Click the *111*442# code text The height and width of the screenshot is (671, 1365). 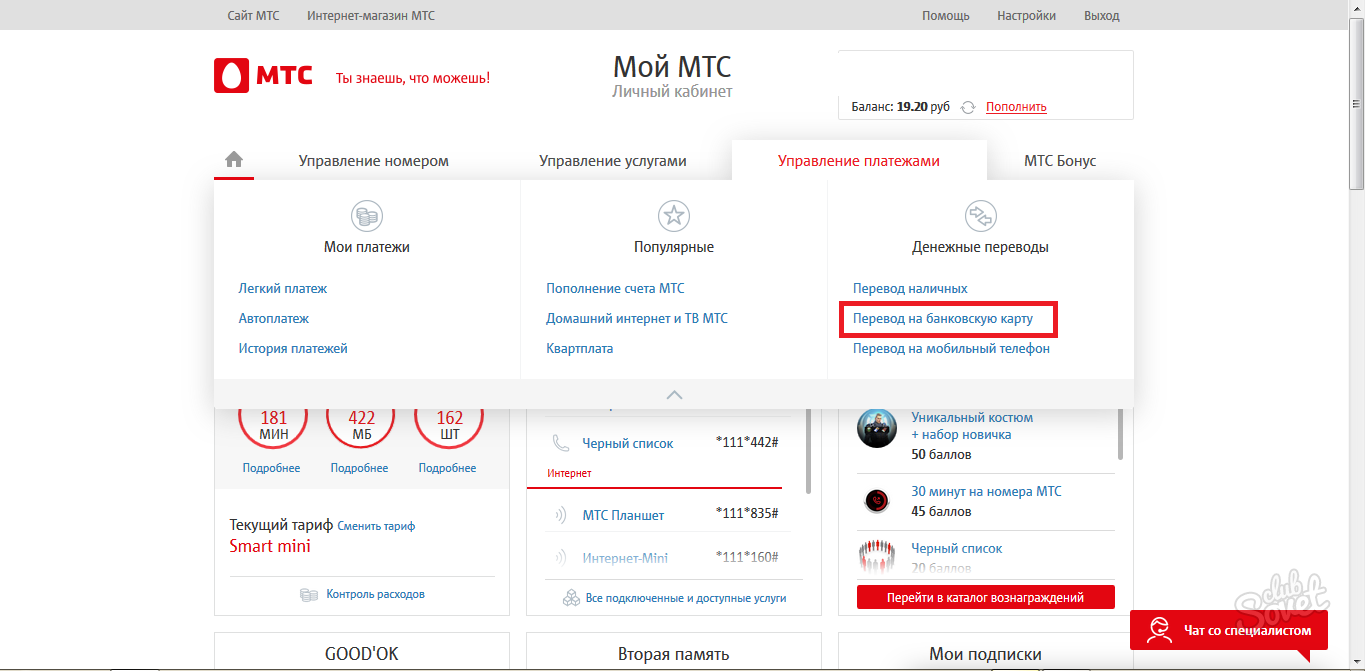pyautogui.click(x=747, y=442)
